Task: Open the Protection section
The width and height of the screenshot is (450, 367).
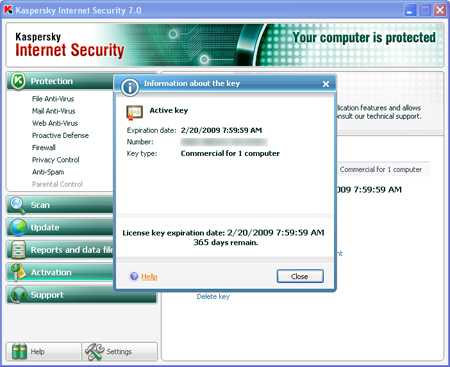Action: click(x=60, y=81)
